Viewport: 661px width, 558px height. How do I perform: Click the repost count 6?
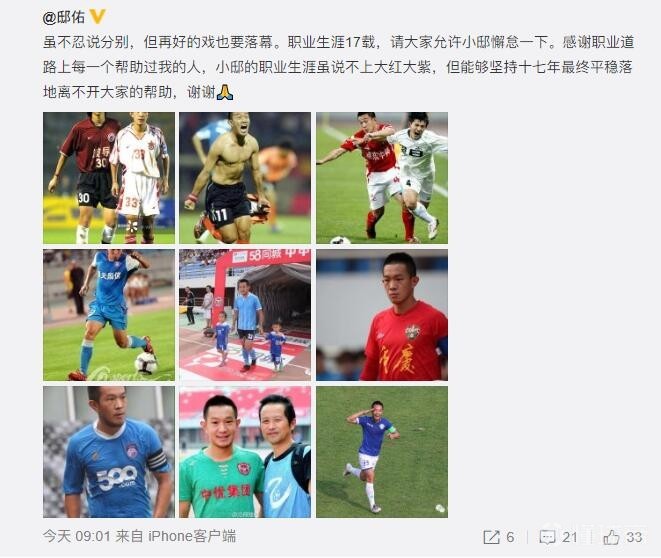[510, 537]
